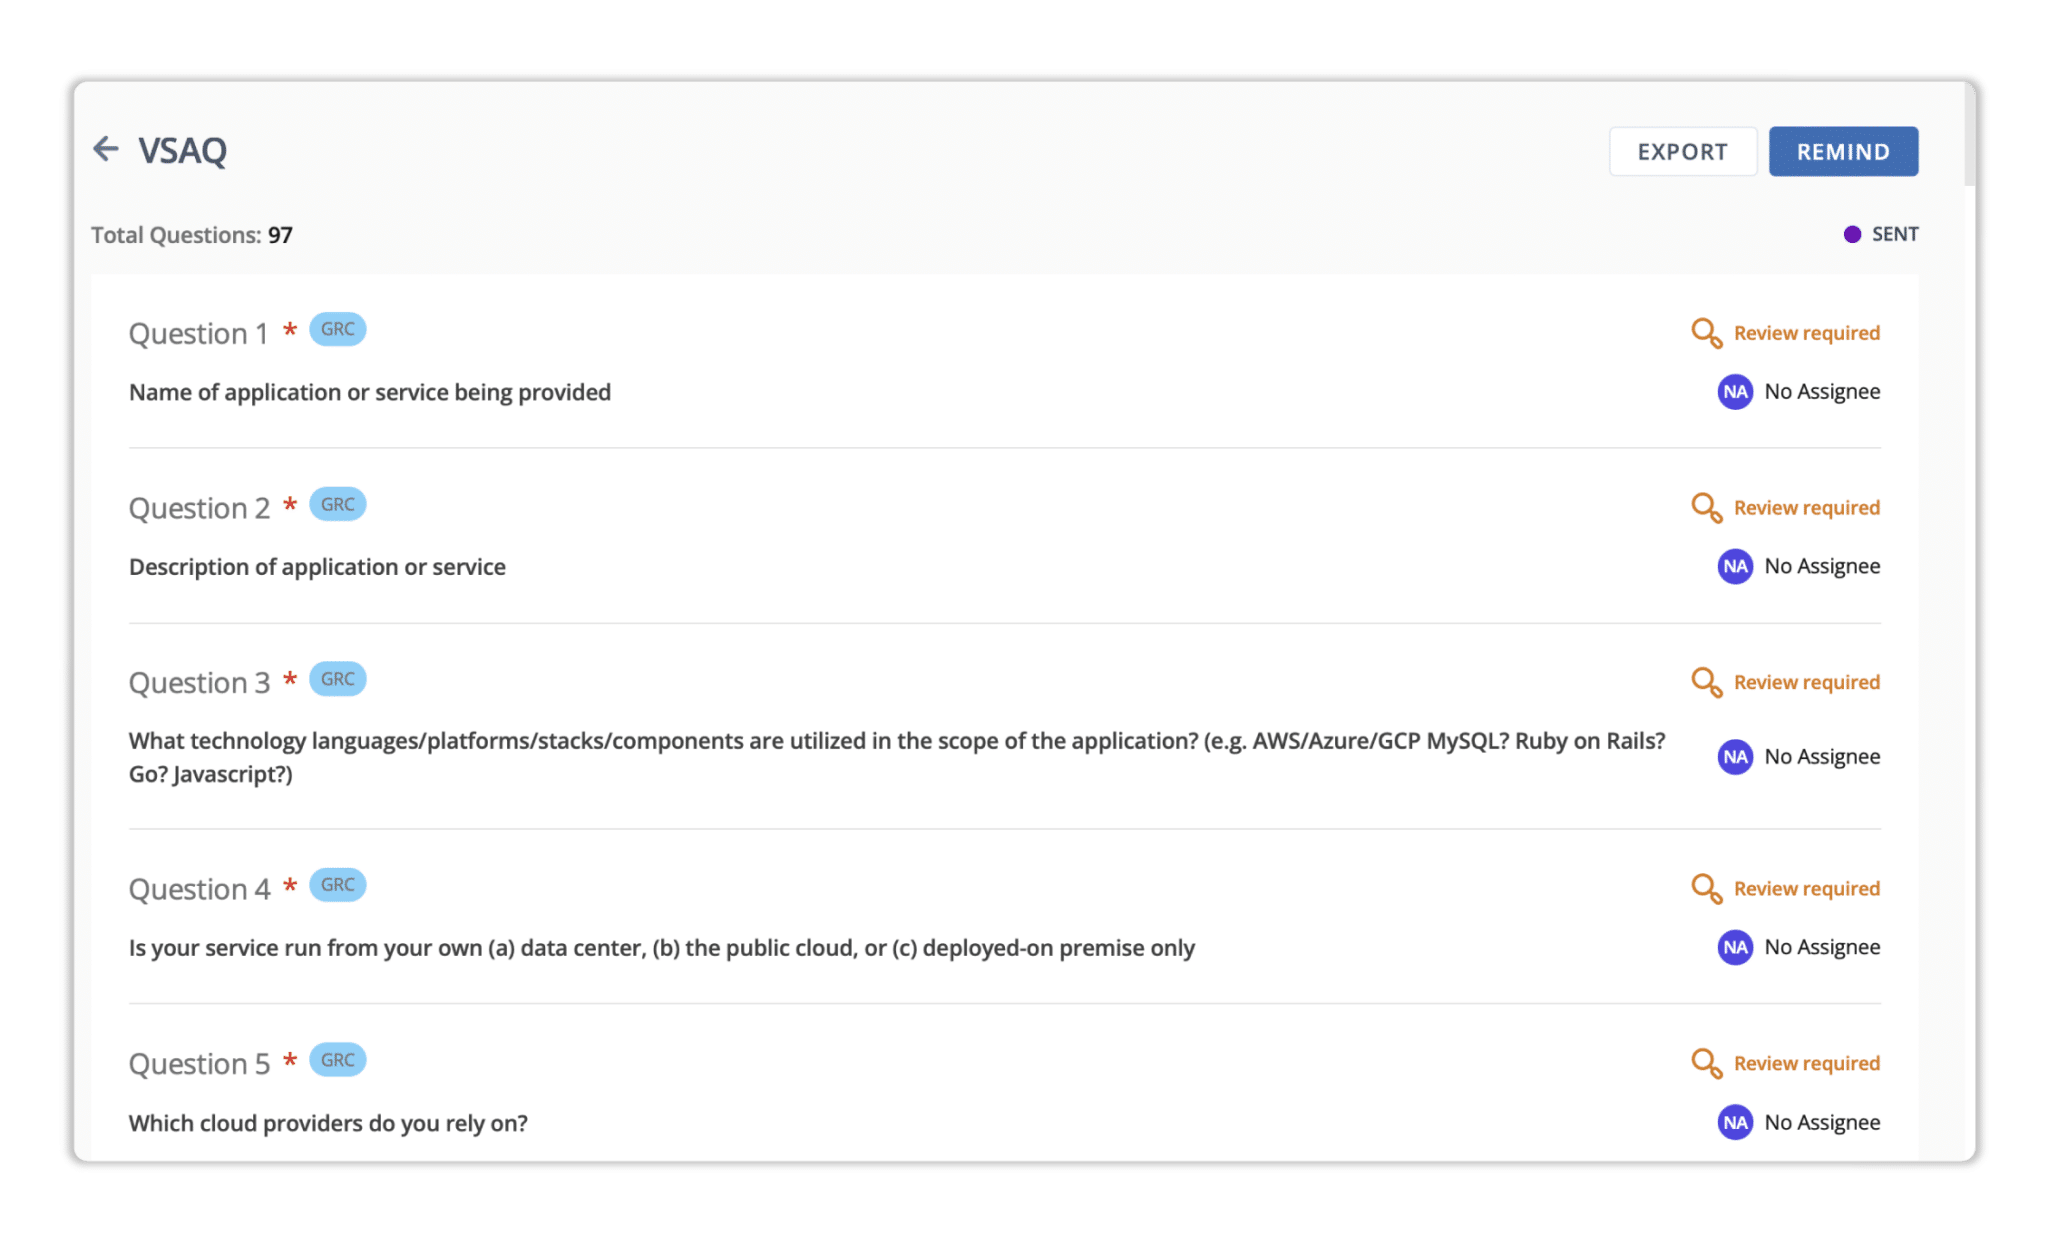Image resolution: width=2048 pixels, height=1236 pixels.
Task: Click the back arrow next to VSAQ
Action: [106, 149]
